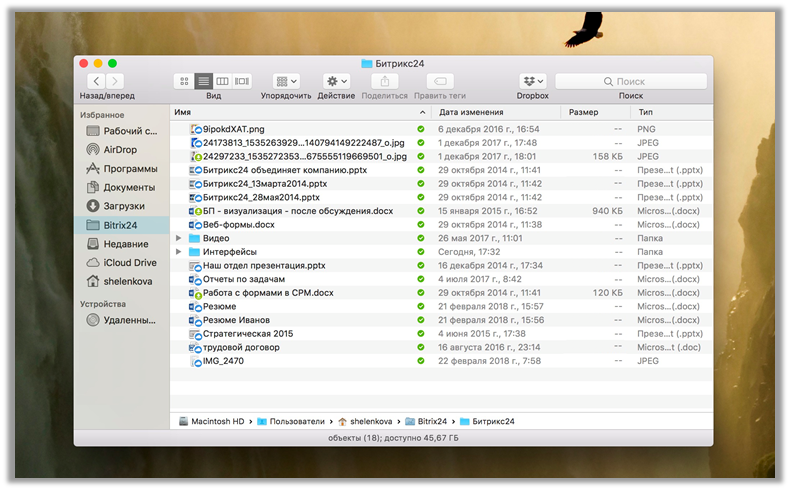790x490 pixels.
Task: Select Работа с формами в CPM.docx
Action: [x=268, y=293]
